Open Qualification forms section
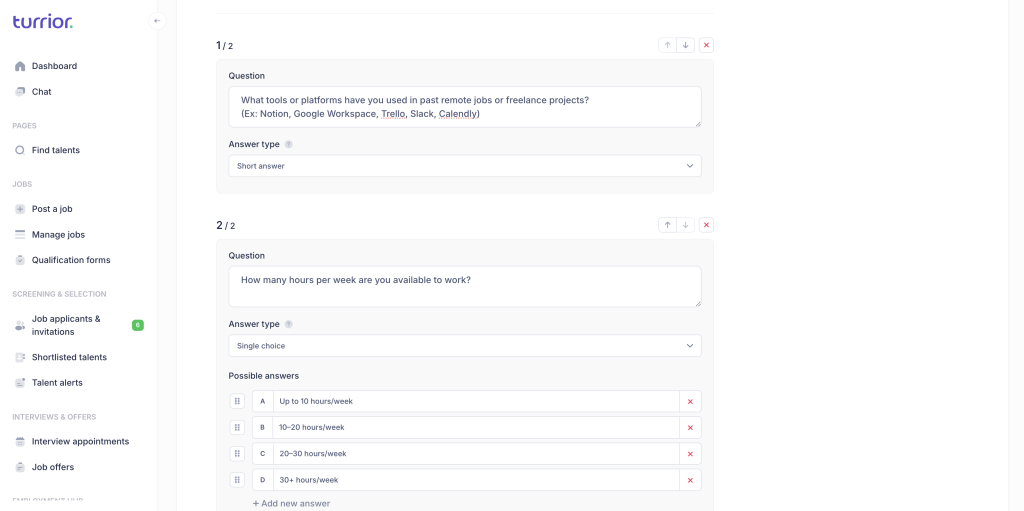The height and width of the screenshot is (511, 1024). point(71,260)
